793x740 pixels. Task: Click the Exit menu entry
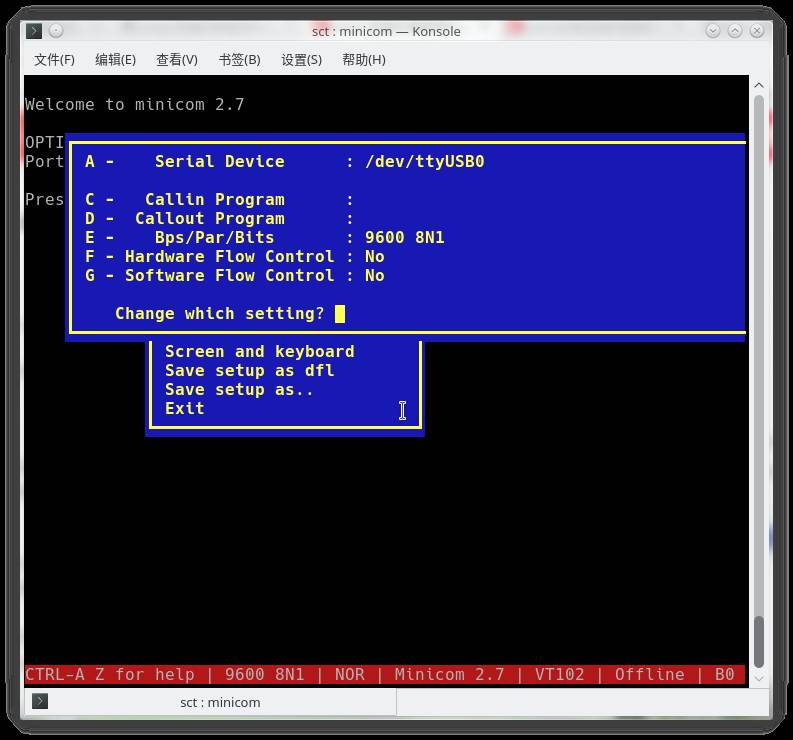coord(185,408)
